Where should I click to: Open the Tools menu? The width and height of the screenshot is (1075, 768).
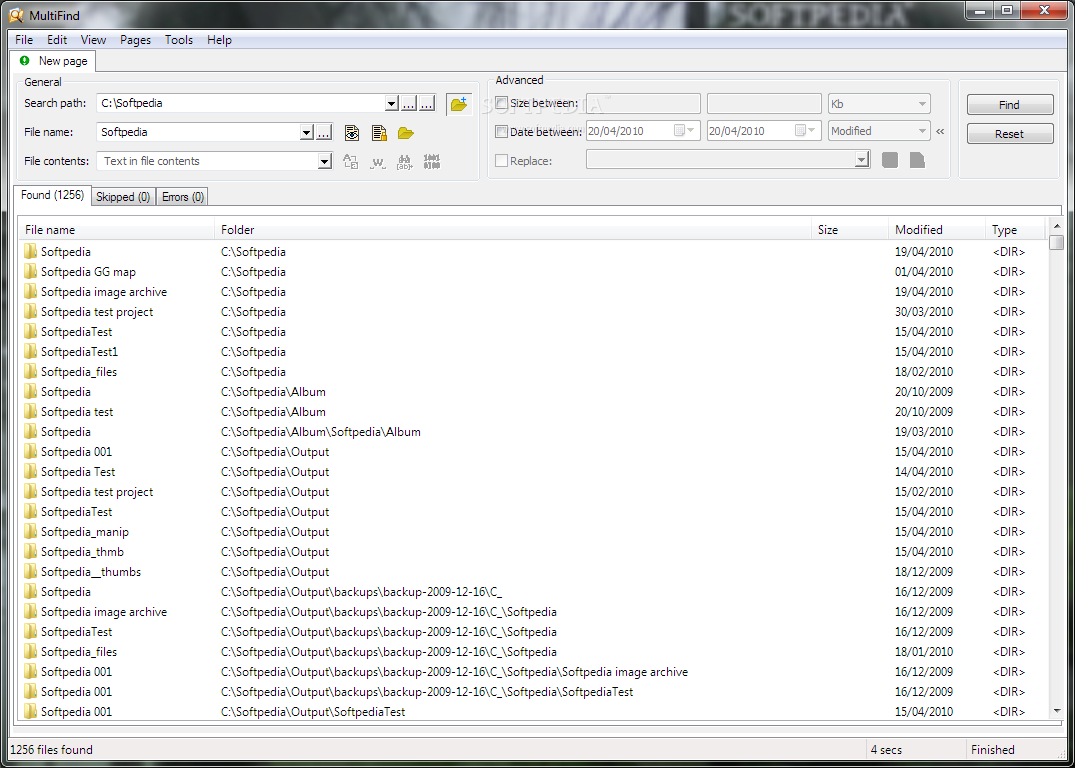179,40
